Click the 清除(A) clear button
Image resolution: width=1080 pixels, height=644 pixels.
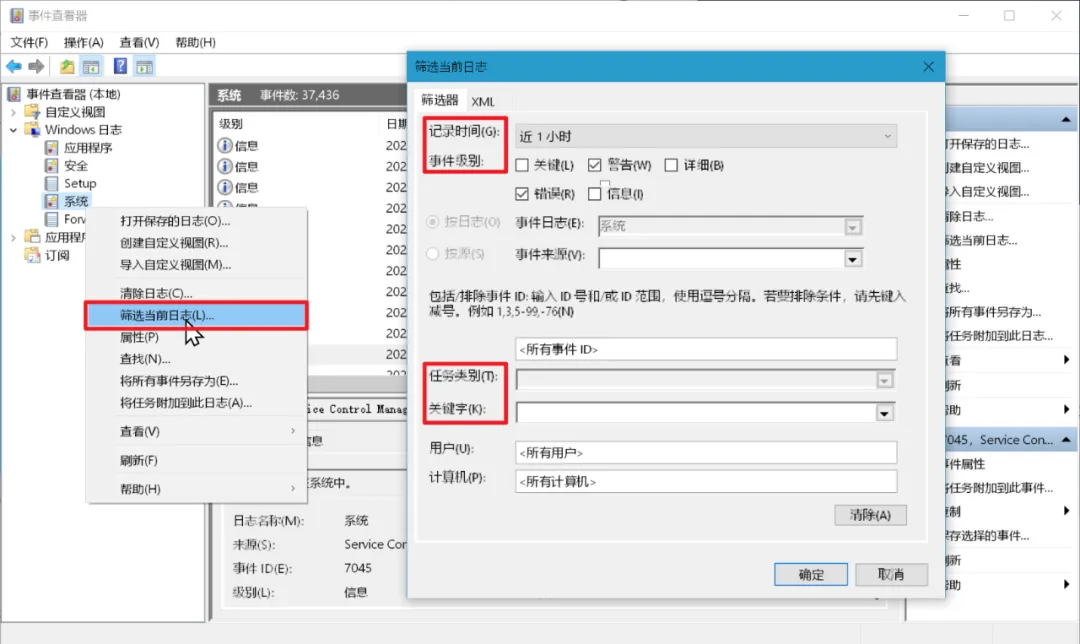pos(869,514)
